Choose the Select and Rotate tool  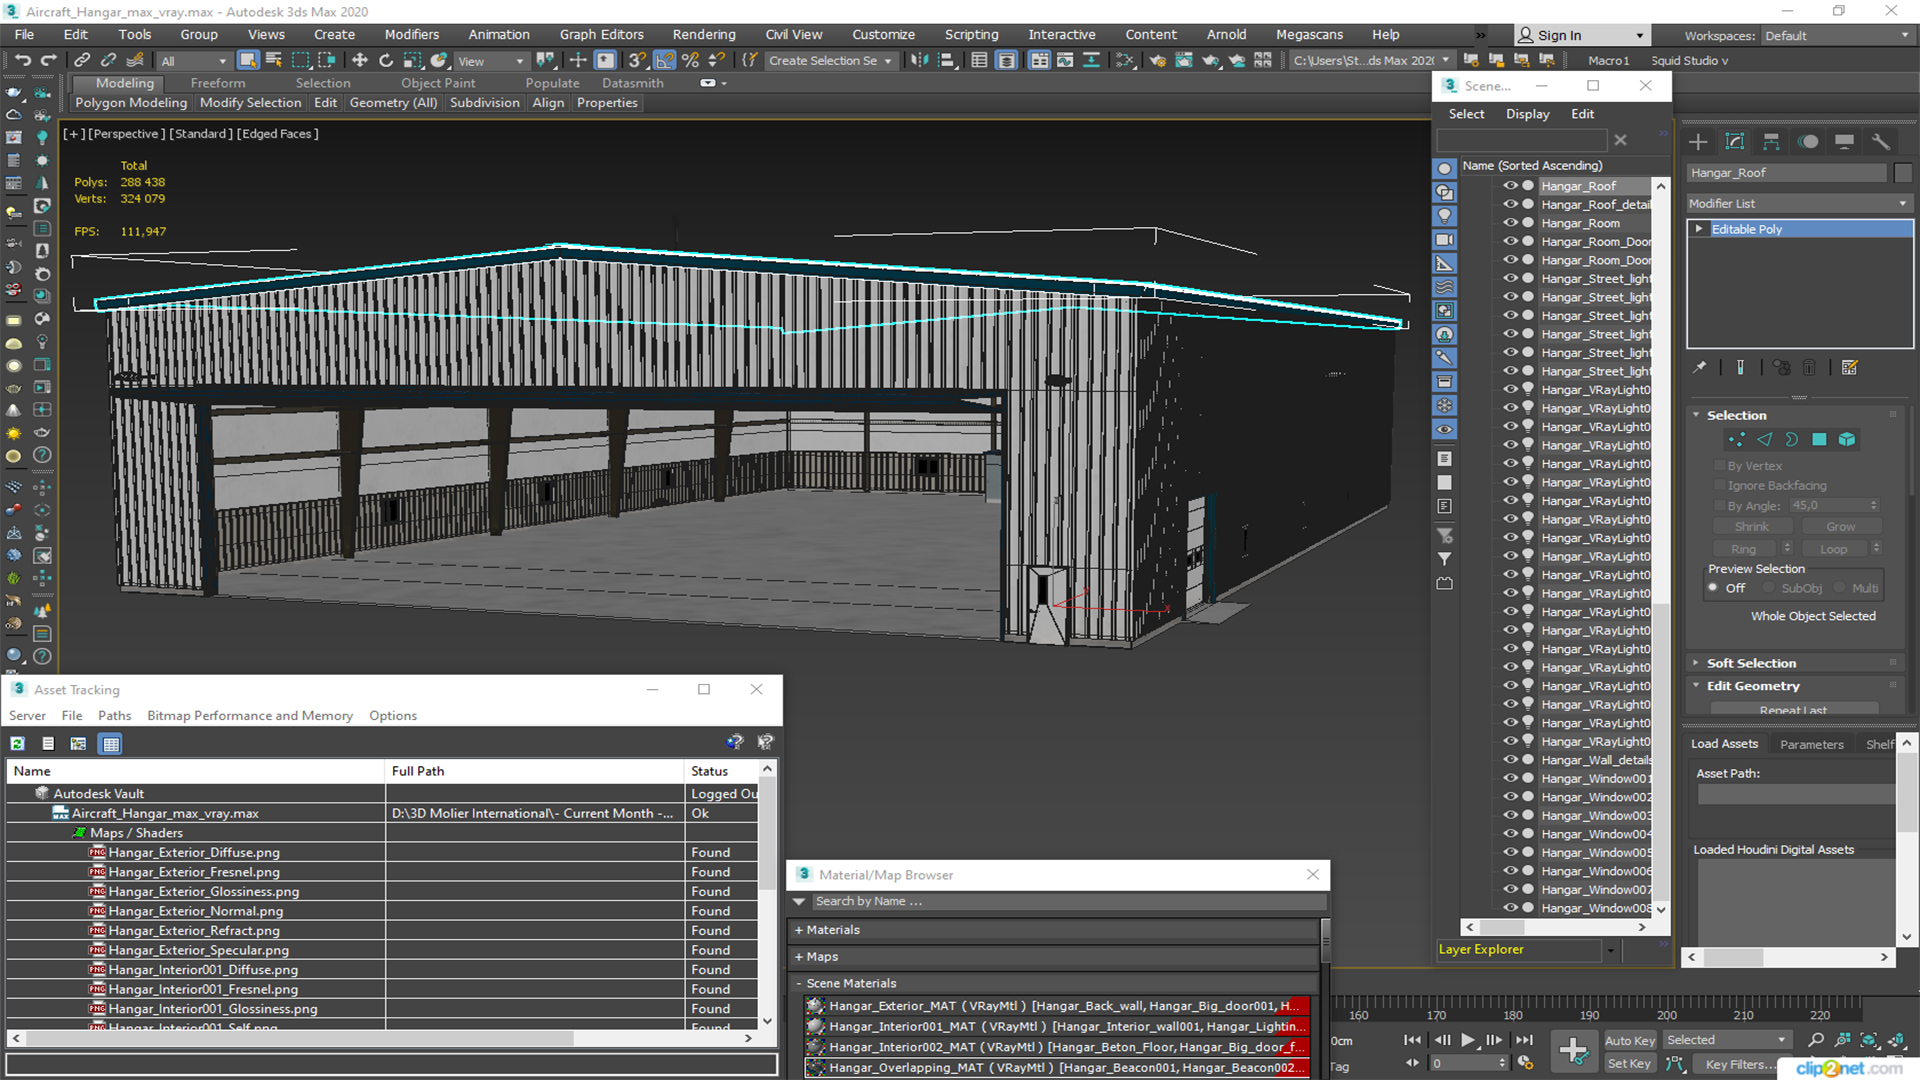coord(386,60)
